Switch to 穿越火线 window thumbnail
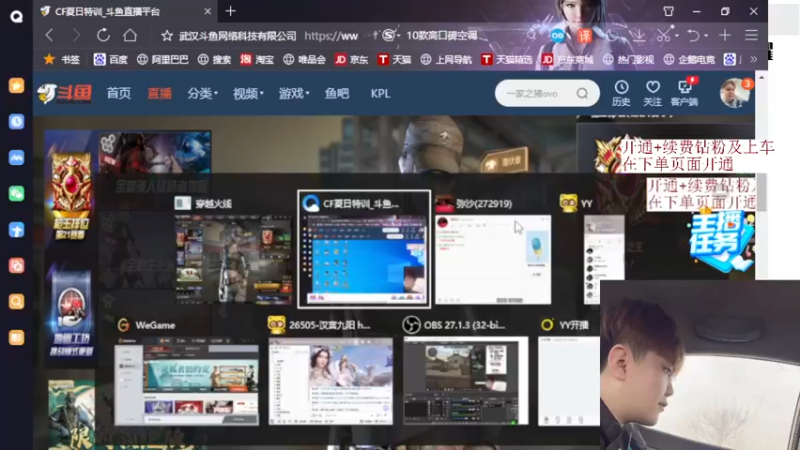This screenshot has height=450, width=800. coord(234,259)
